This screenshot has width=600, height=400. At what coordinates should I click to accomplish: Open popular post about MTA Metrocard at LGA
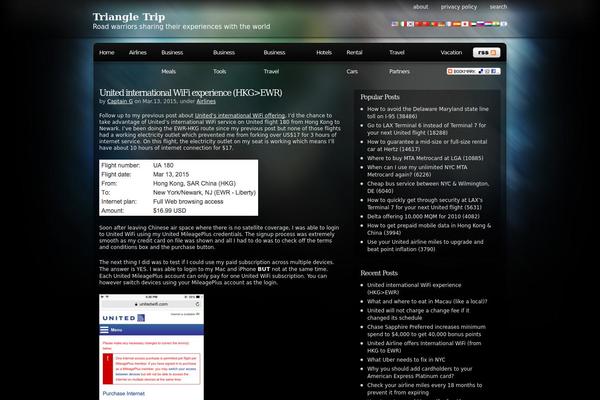pyautogui.click(x=425, y=158)
